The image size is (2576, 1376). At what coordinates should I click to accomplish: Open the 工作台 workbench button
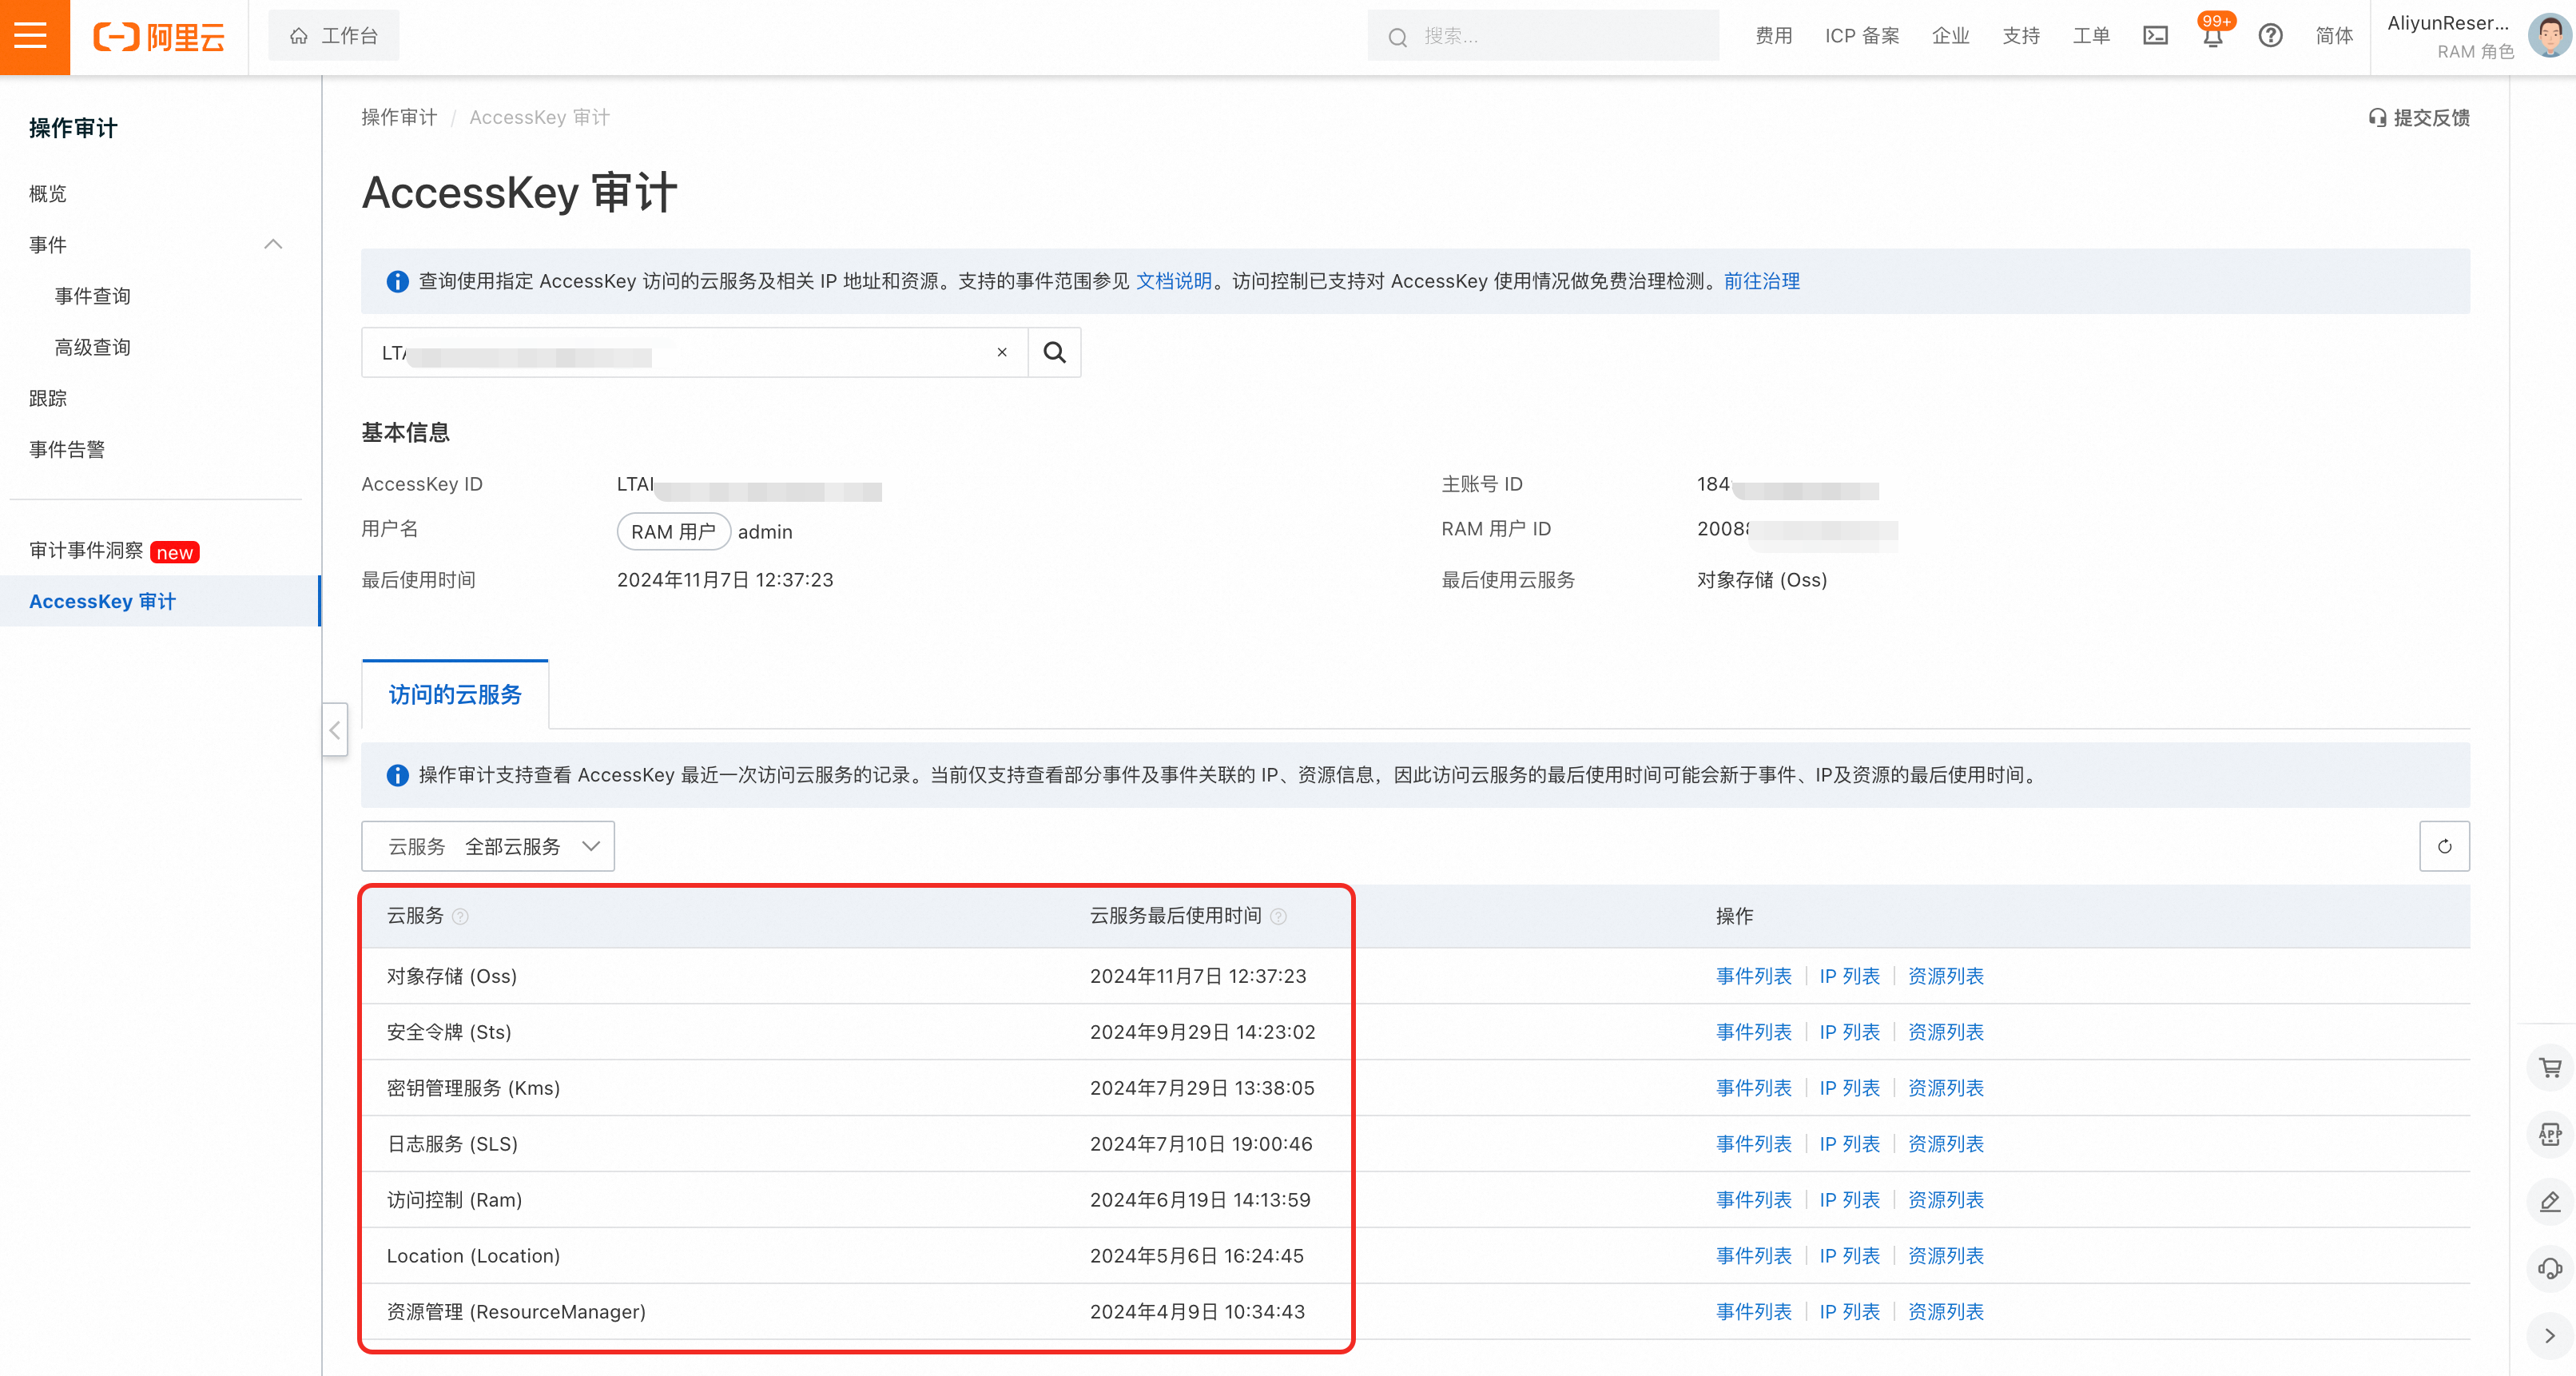point(334,36)
